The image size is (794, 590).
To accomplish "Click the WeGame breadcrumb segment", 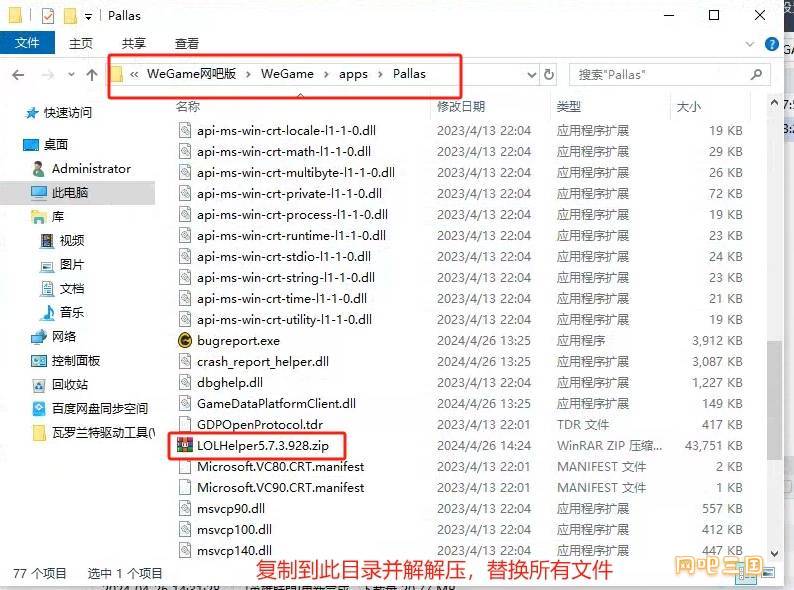I will [x=287, y=74].
